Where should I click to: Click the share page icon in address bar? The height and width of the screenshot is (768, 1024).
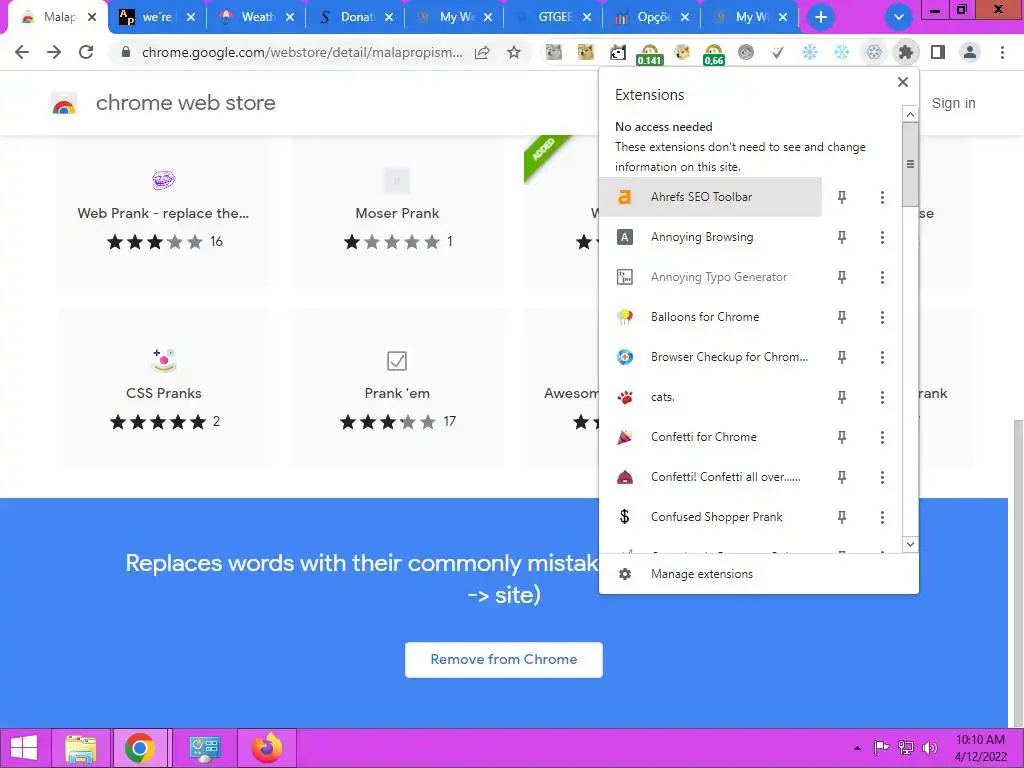[482, 52]
